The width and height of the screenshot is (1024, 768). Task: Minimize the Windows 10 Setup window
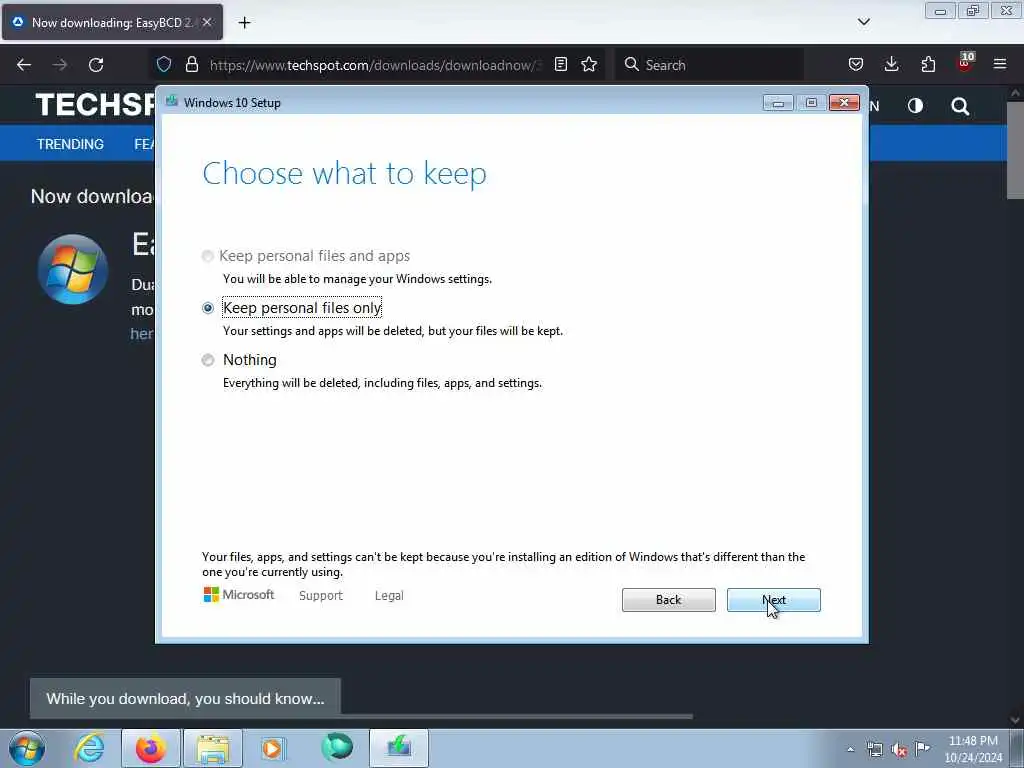[778, 103]
